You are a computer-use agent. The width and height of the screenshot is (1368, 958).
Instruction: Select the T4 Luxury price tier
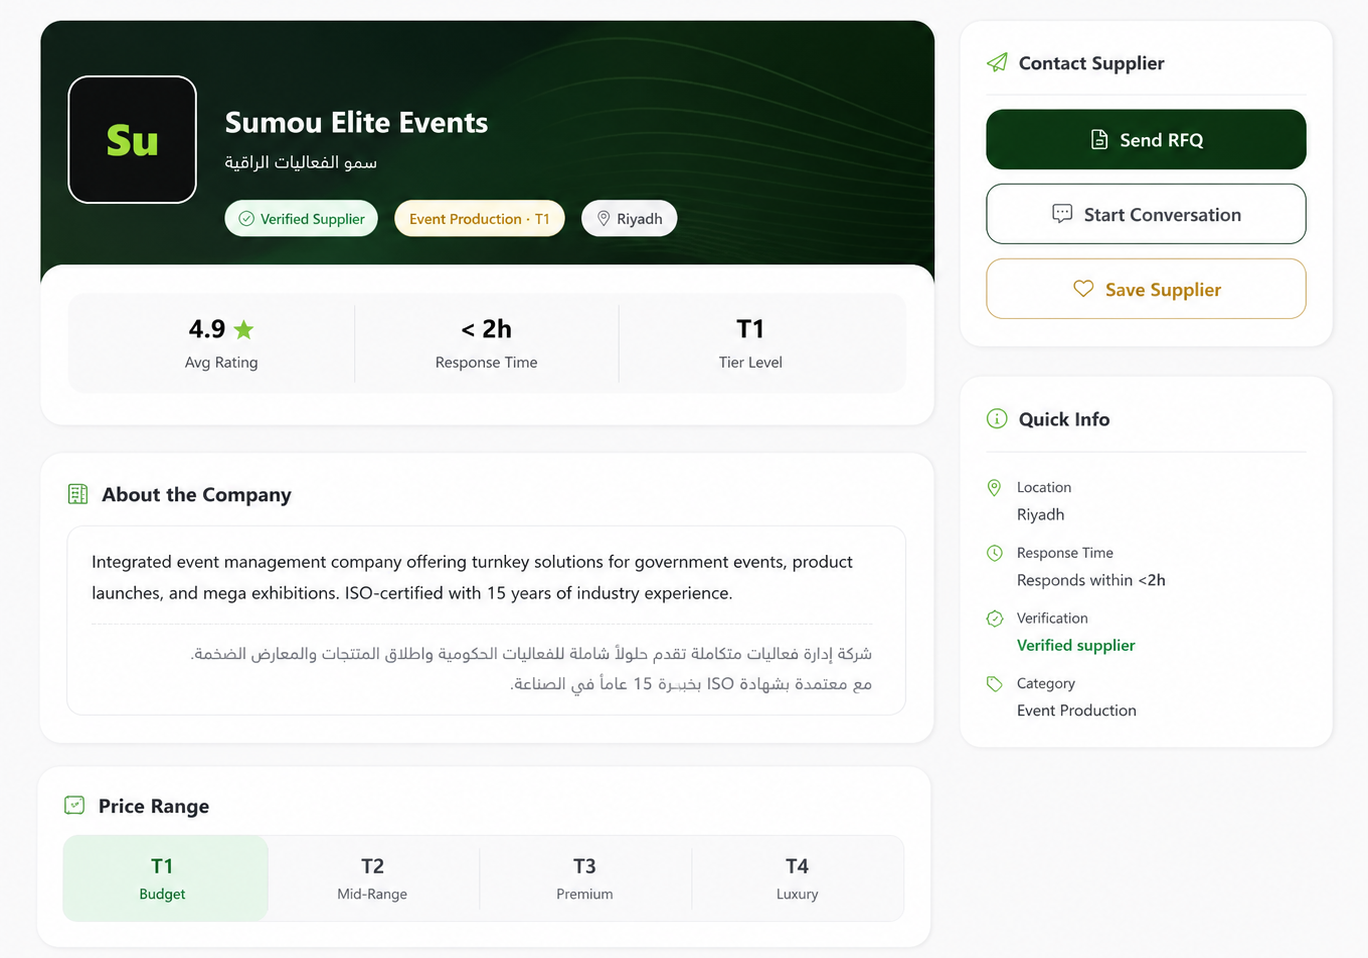point(797,878)
